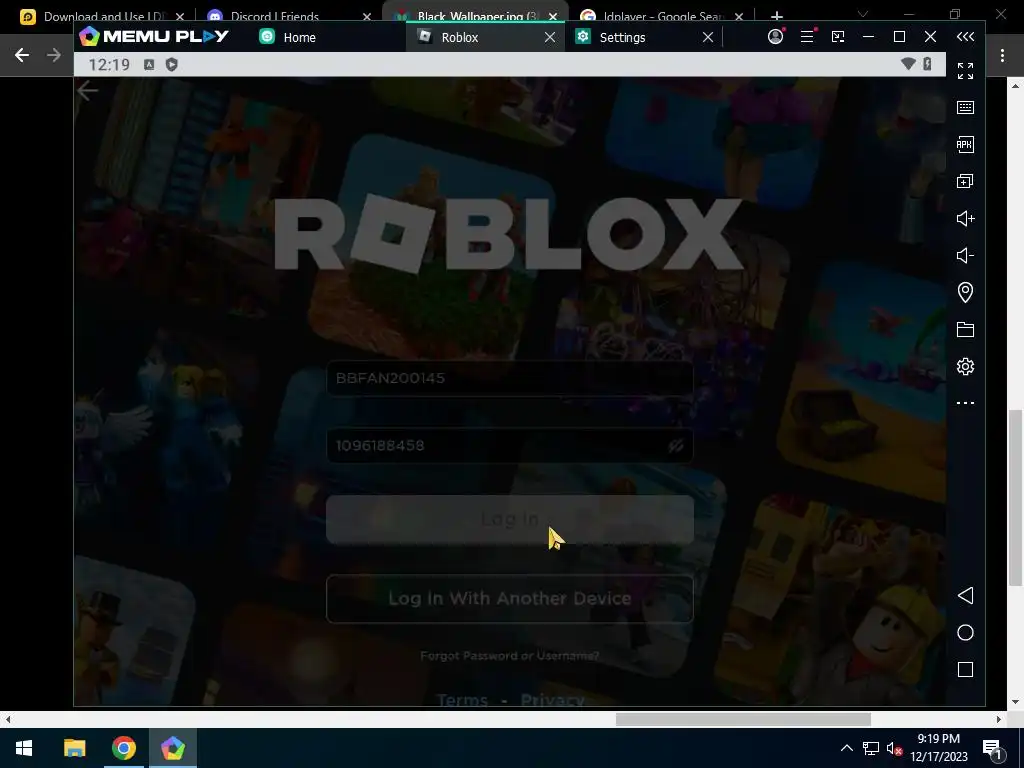The height and width of the screenshot is (768, 1024).
Task: Click the MEMU PLAY logo
Action: (x=154, y=36)
